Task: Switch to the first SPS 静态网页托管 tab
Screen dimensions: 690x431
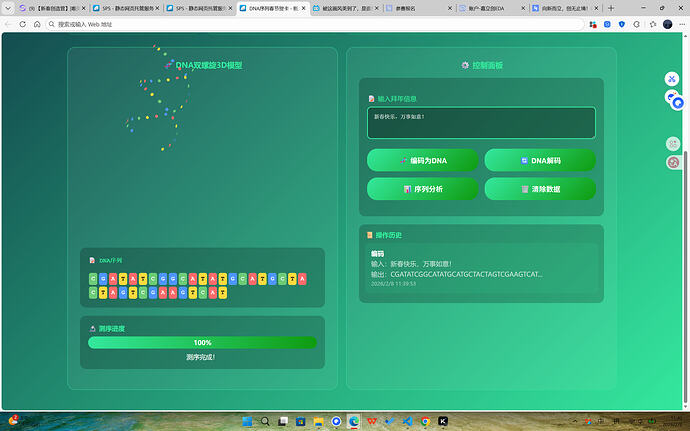Action: pos(126,8)
